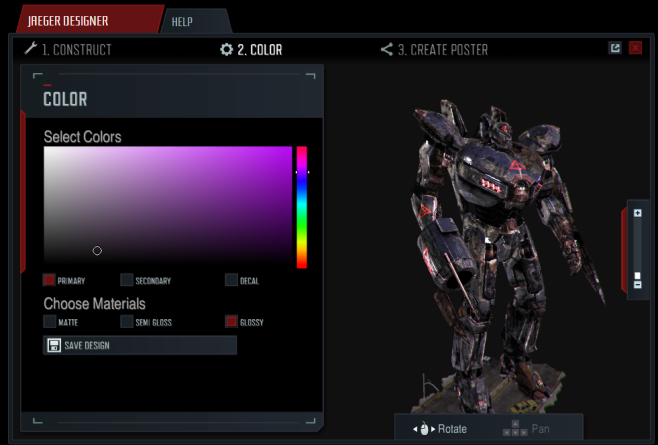Click the share icon beside Create Poster
Image resolution: width=658 pixels, height=445 pixels.
click(386, 50)
